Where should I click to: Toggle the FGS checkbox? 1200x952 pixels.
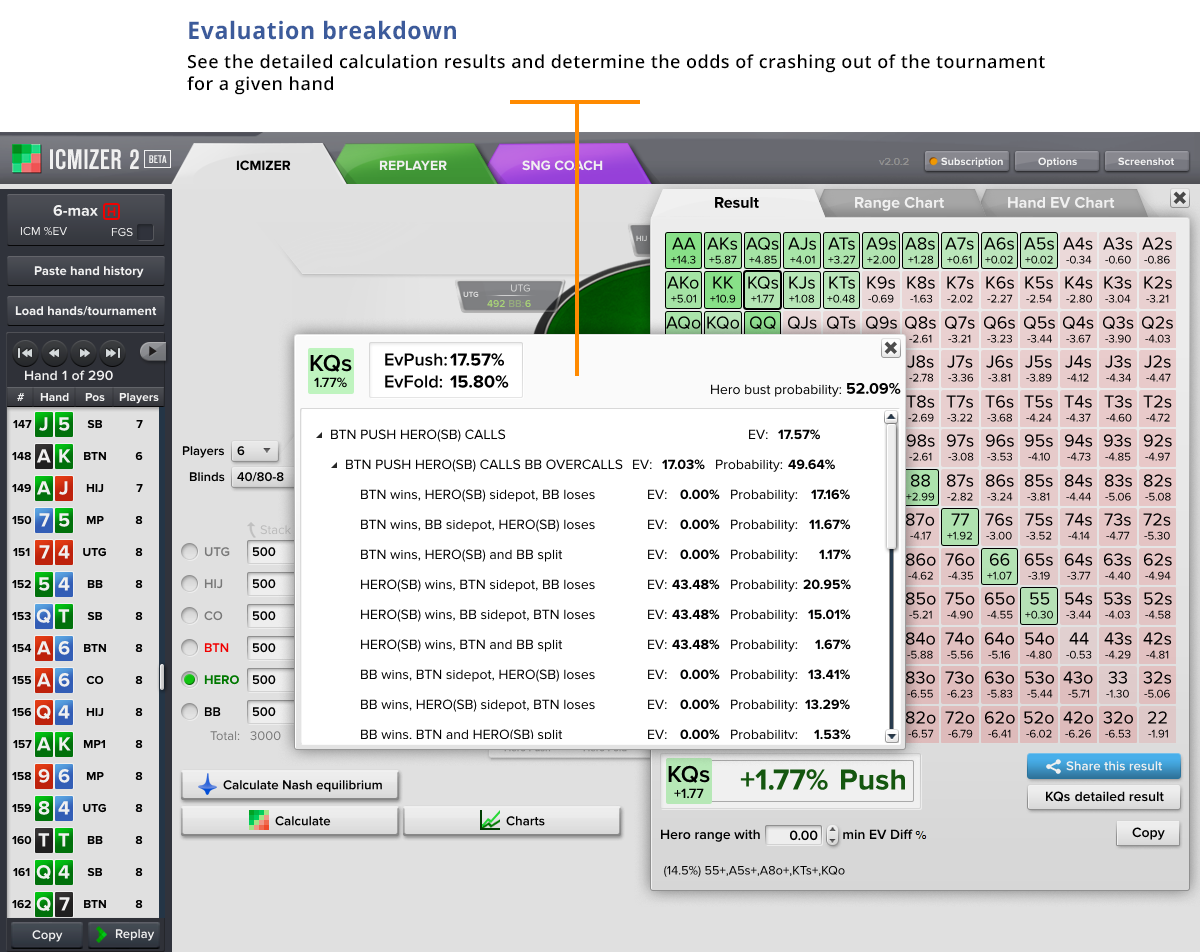point(146,232)
